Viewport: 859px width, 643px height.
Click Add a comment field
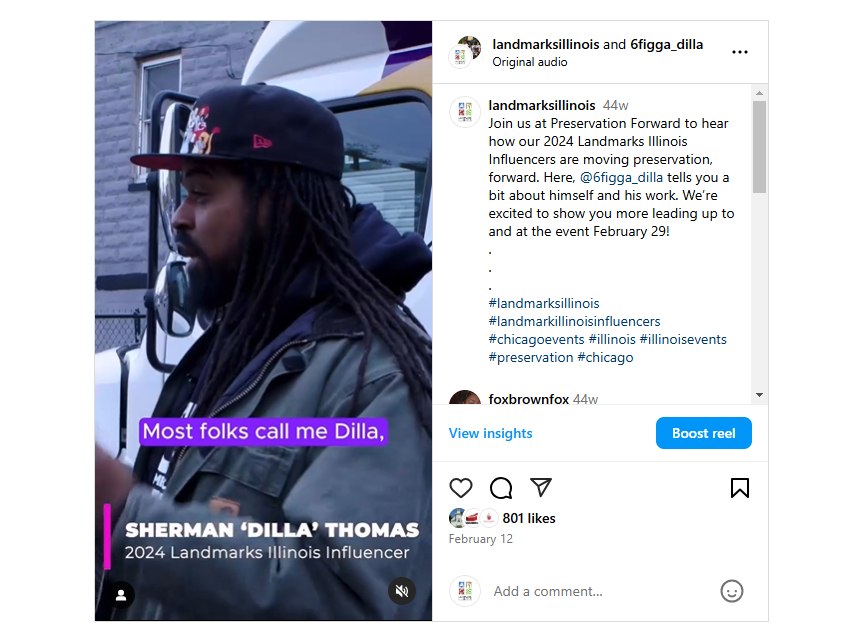pos(603,592)
